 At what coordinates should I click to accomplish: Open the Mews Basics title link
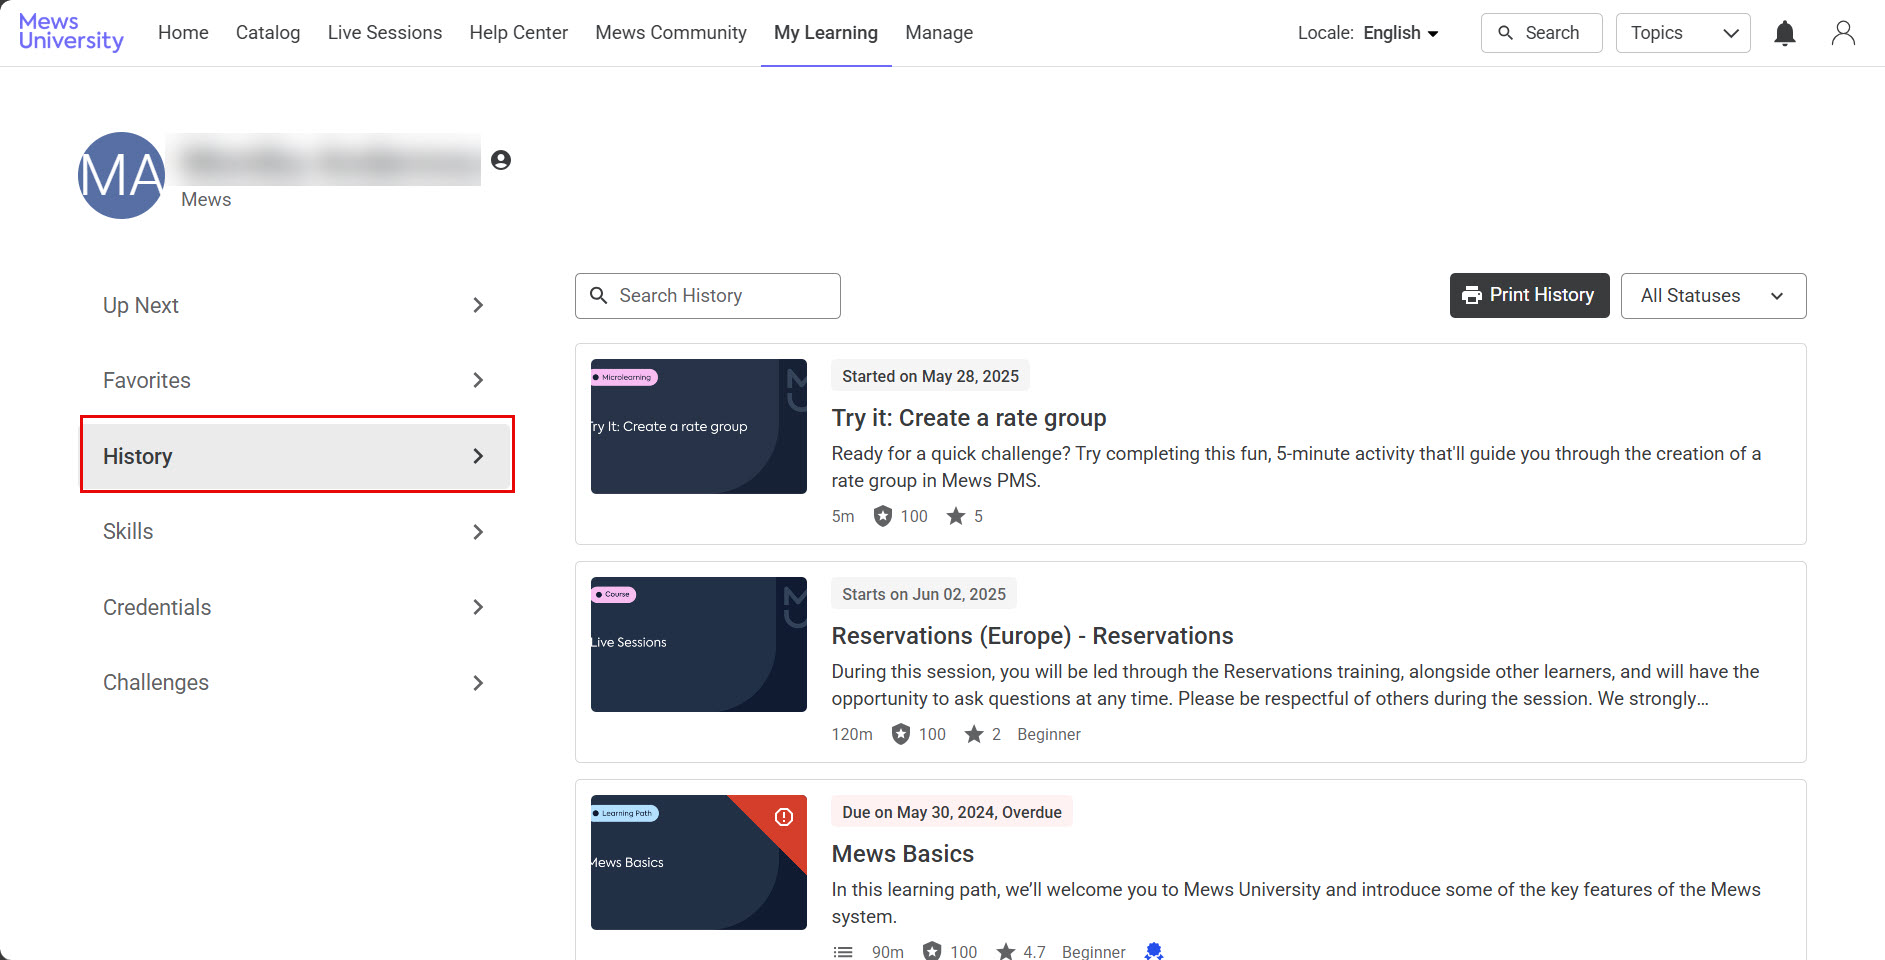903,854
